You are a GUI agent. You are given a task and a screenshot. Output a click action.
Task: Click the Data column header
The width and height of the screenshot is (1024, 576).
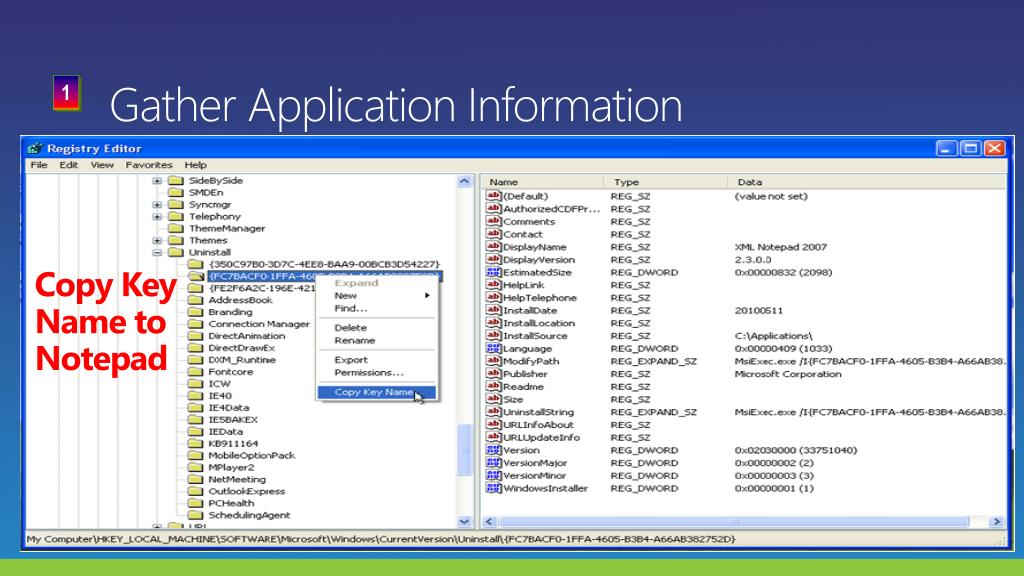click(x=750, y=182)
